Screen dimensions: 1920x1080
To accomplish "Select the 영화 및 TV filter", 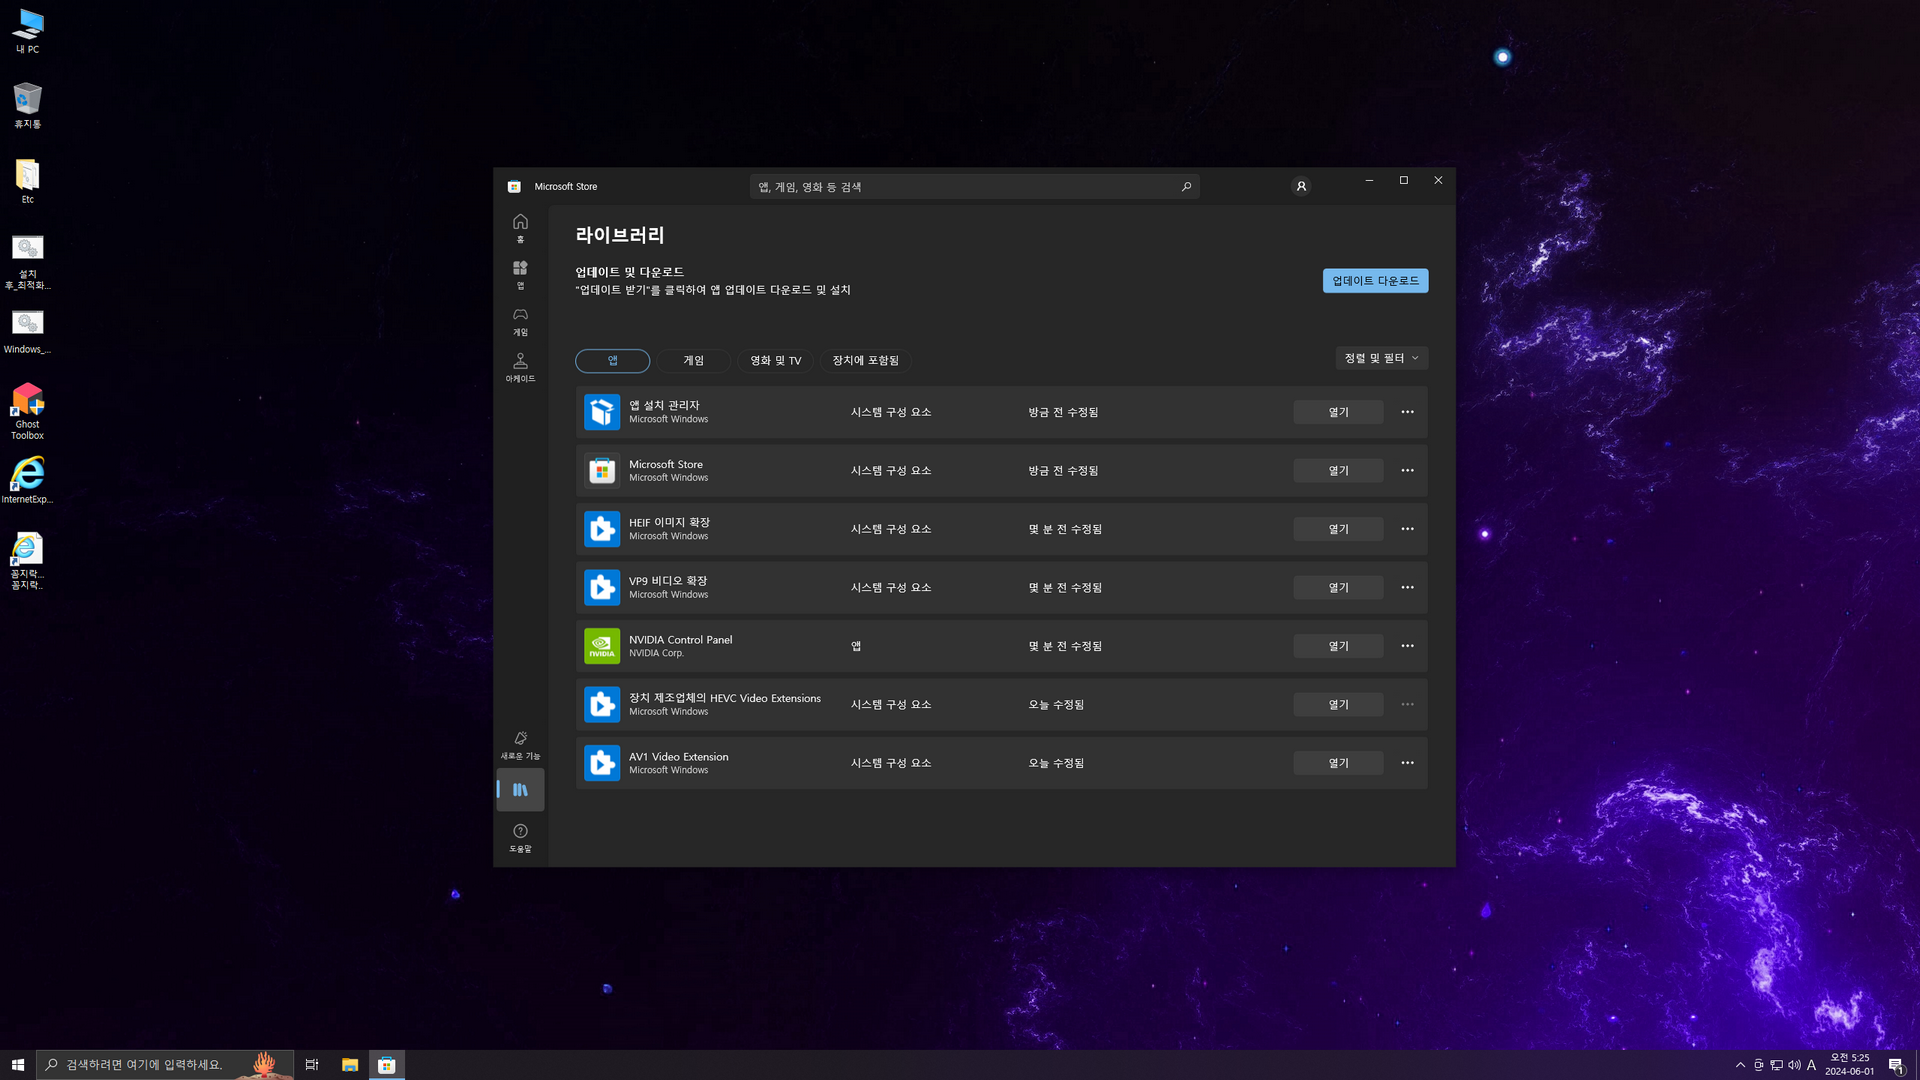I will (775, 360).
